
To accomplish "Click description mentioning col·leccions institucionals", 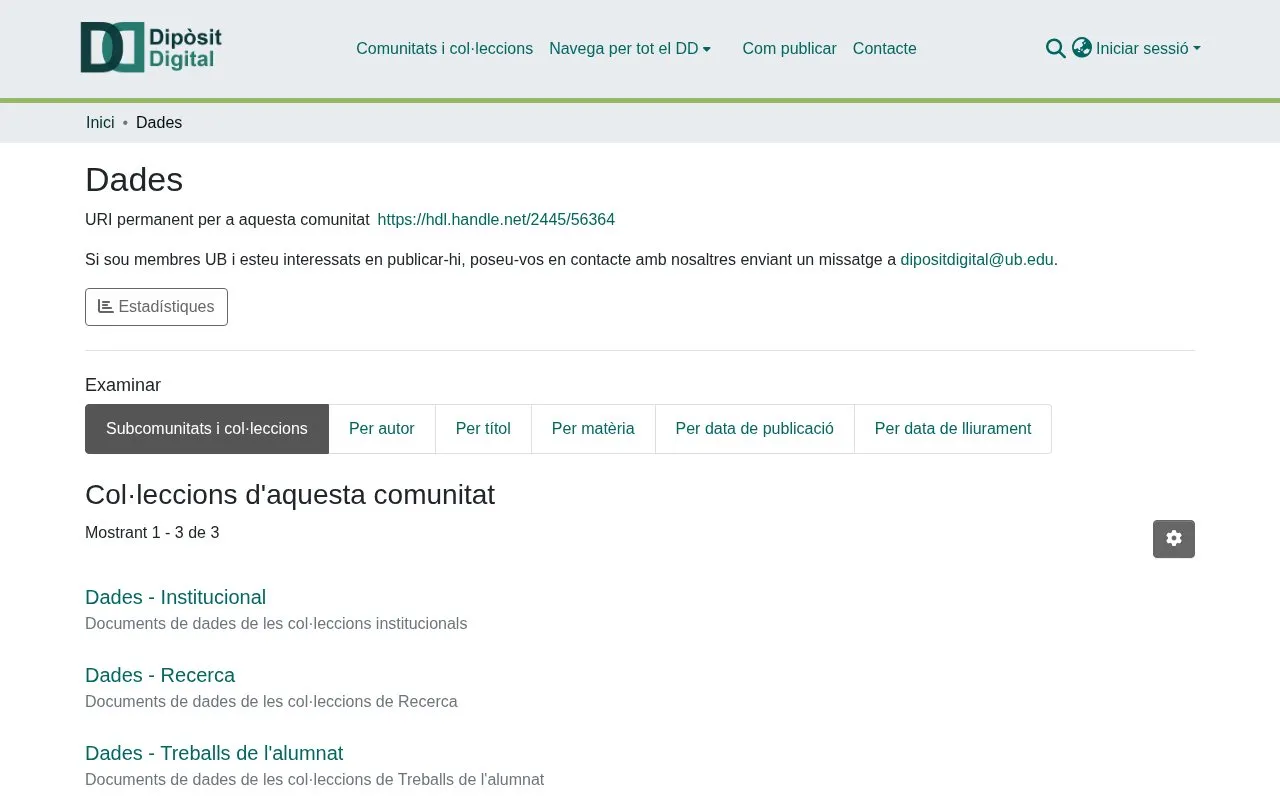I will [276, 624].
